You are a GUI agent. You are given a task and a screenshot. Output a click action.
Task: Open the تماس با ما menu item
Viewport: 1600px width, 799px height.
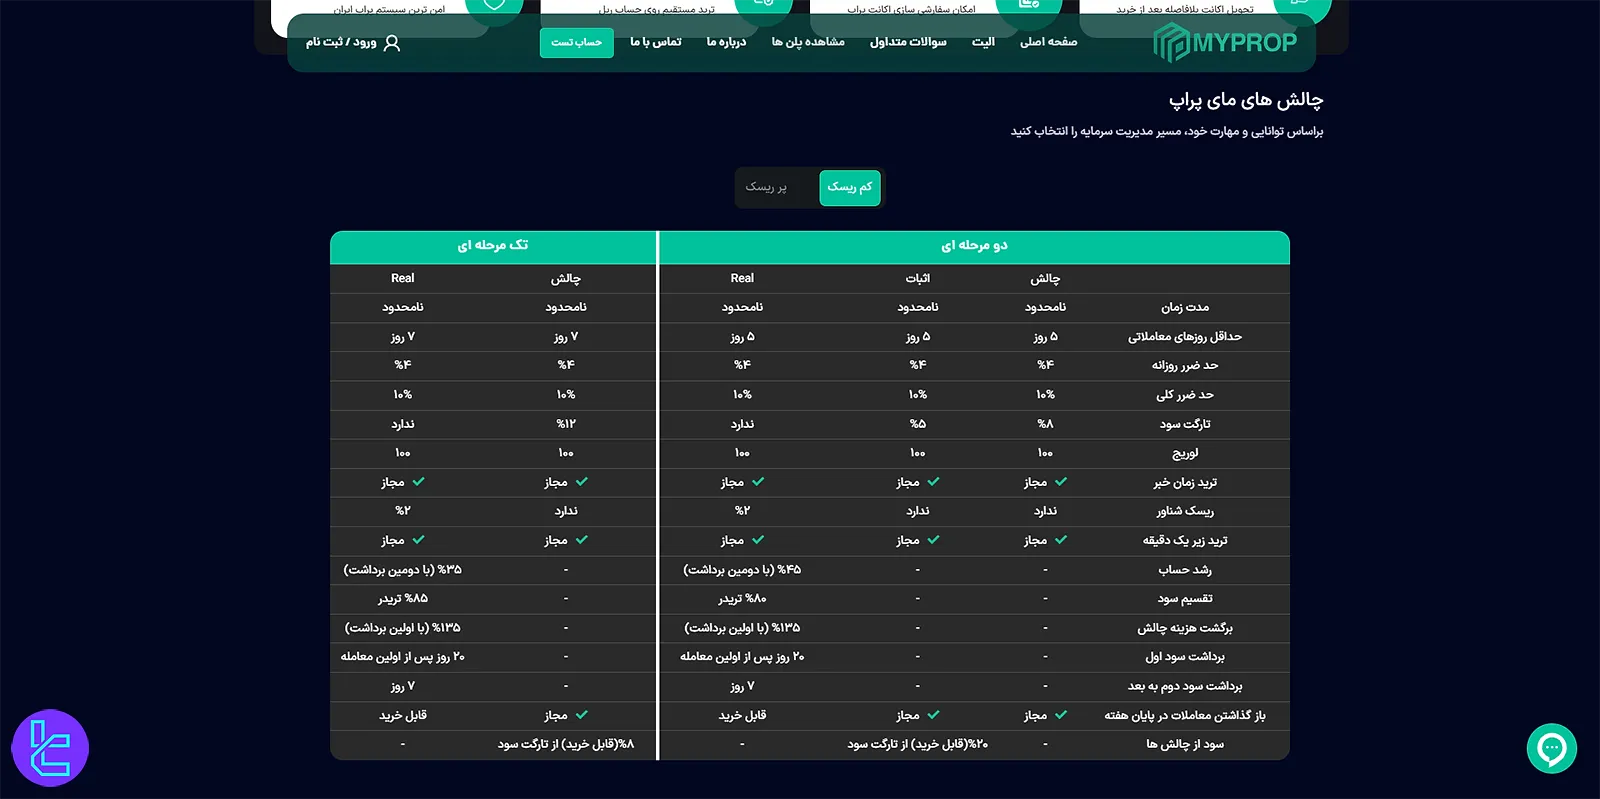coord(656,42)
